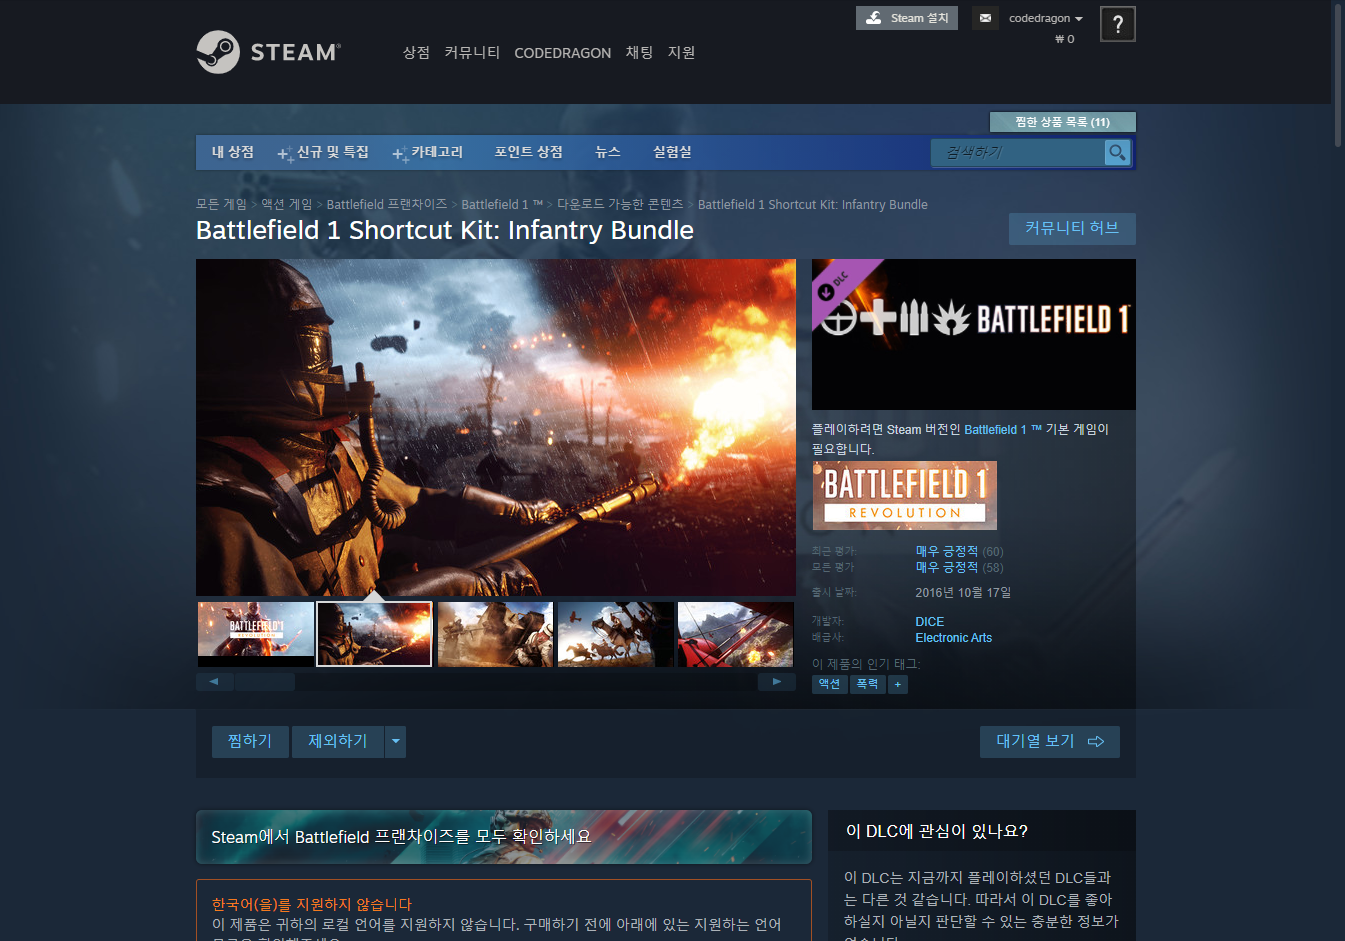Click the 모든 게임 breadcrumb link
The height and width of the screenshot is (941, 1345).
point(221,204)
